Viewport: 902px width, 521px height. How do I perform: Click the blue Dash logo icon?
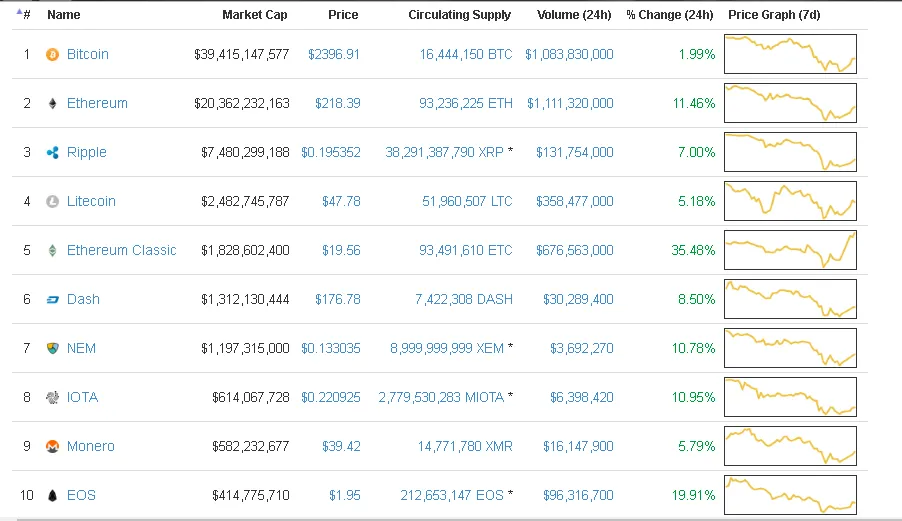tap(52, 300)
